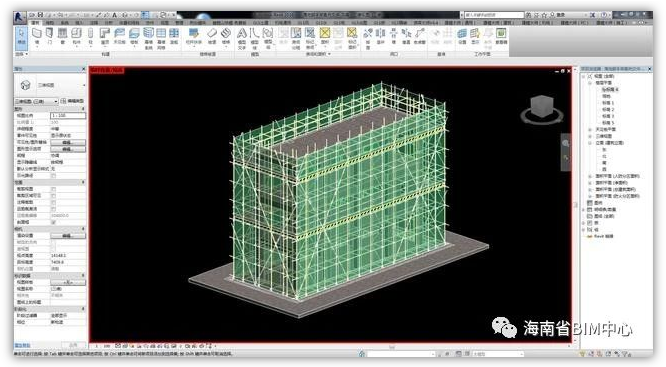Select the Curtain Grid tool
This screenshot has width=666, height=367.
click(161, 38)
